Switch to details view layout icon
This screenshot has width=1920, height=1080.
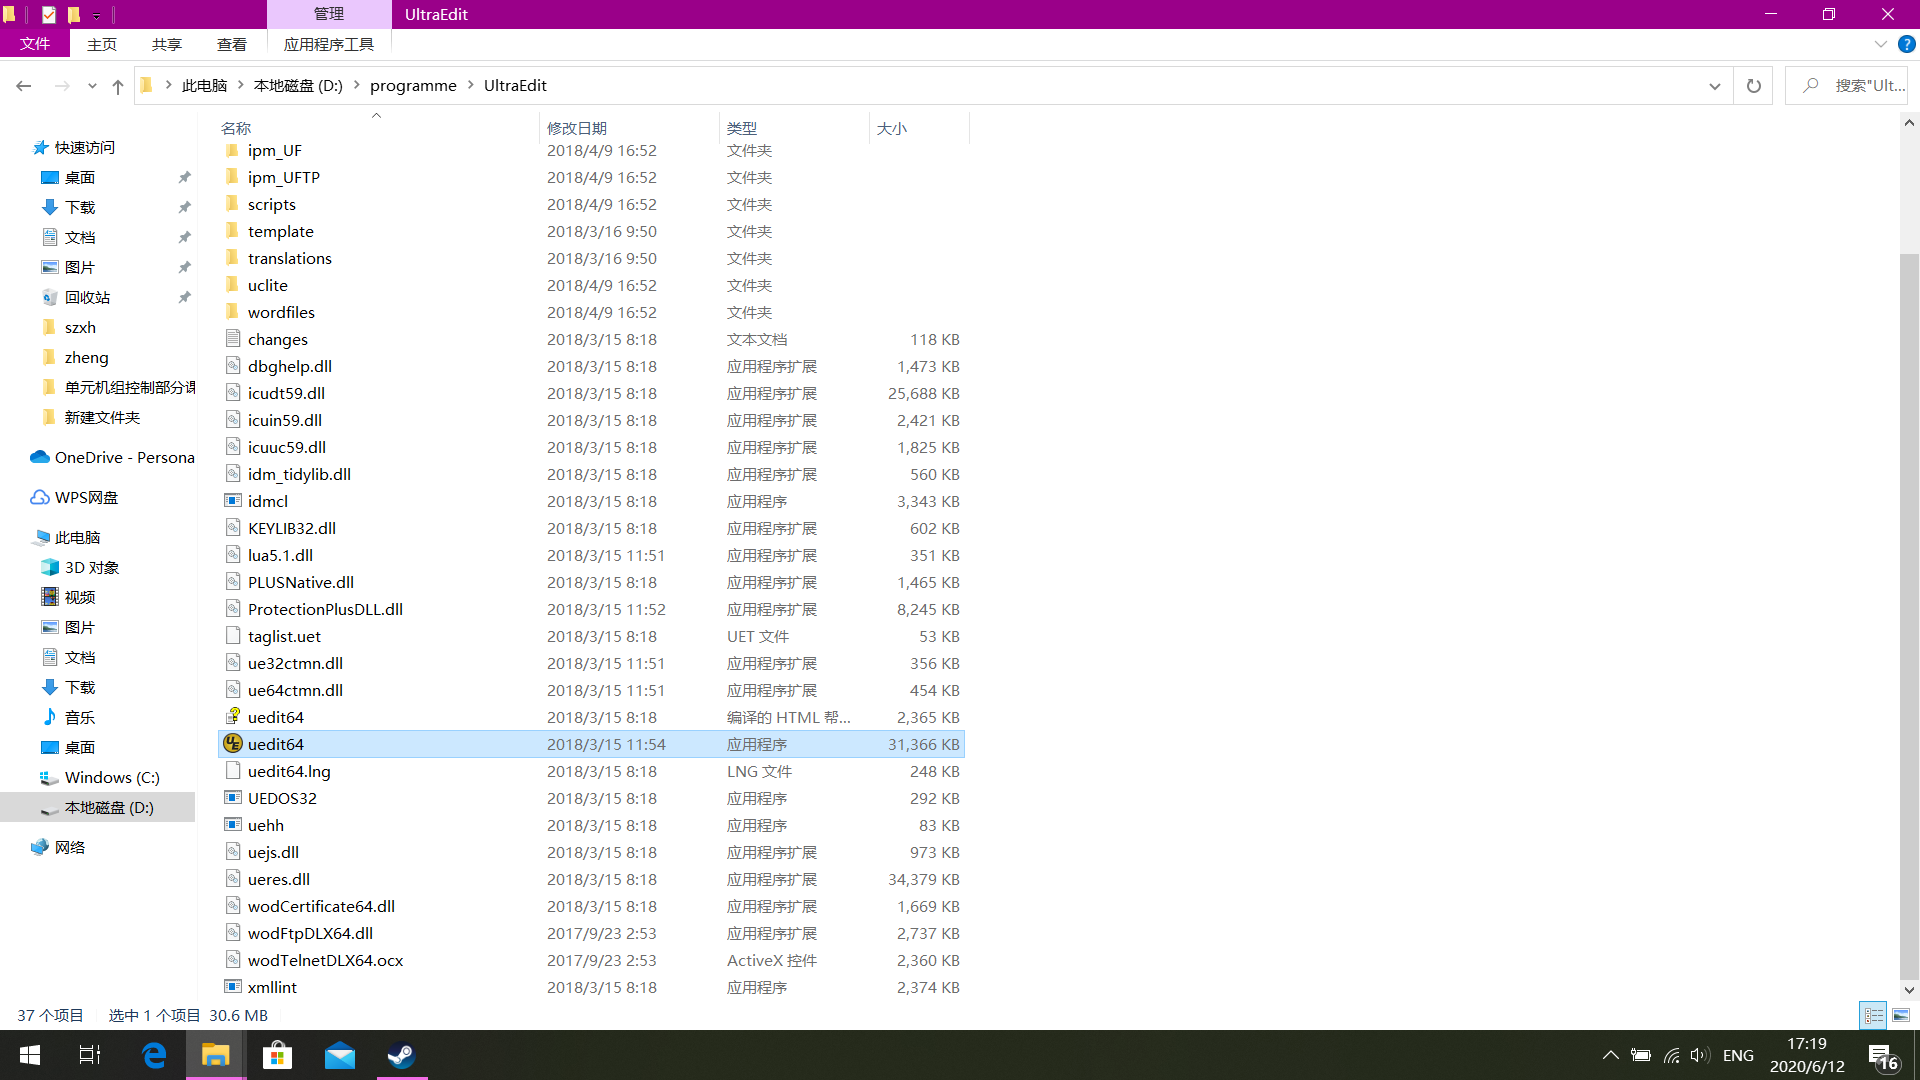click(x=1873, y=1015)
